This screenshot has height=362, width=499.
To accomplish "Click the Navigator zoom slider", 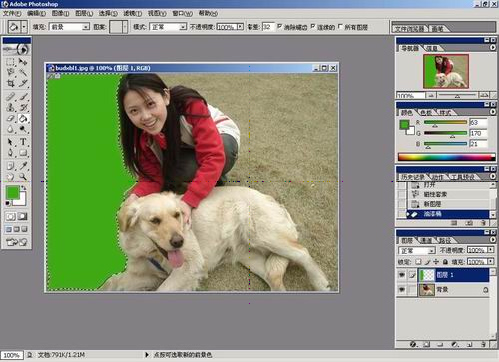I will point(457,95).
